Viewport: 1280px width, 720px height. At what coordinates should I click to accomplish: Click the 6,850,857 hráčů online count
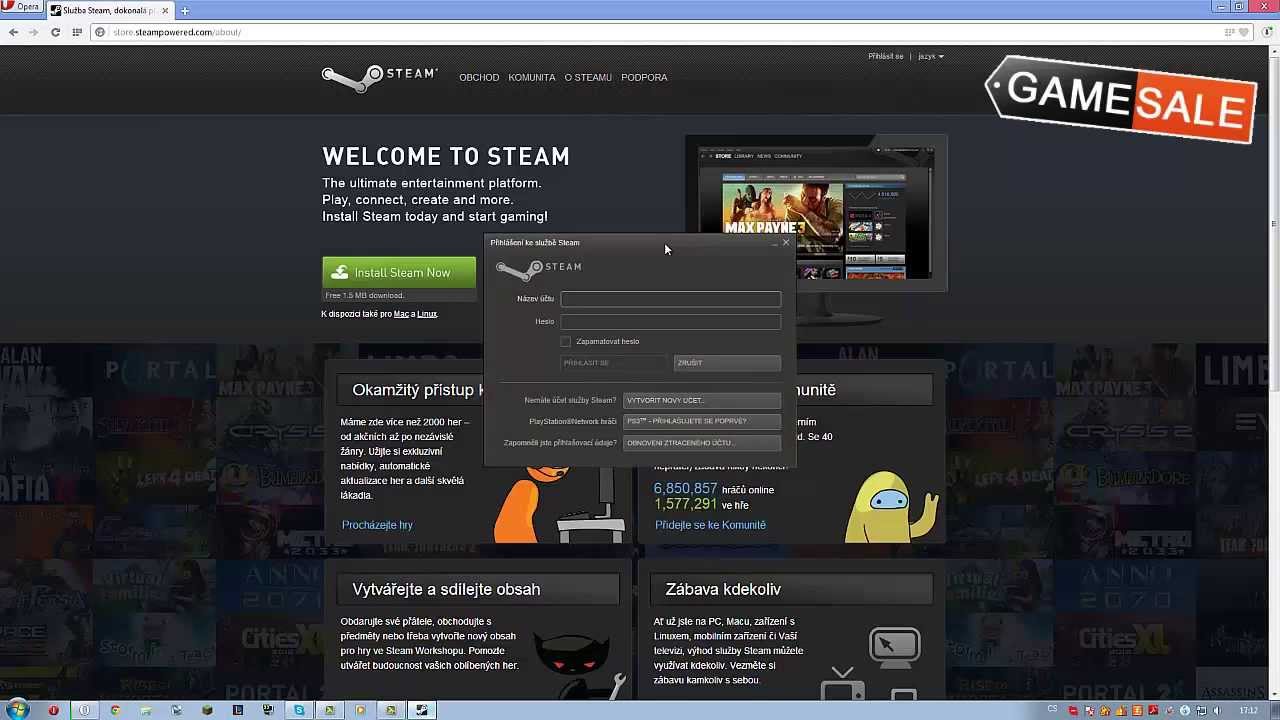(714, 489)
